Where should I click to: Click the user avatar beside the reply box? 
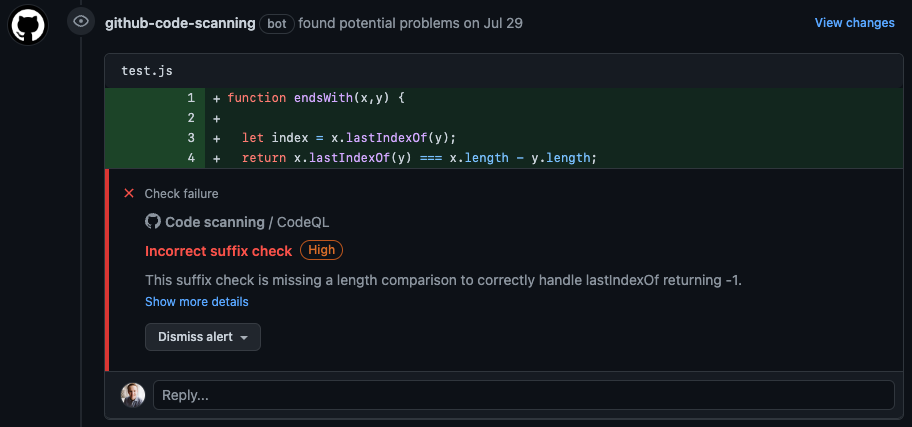pyautogui.click(x=133, y=394)
